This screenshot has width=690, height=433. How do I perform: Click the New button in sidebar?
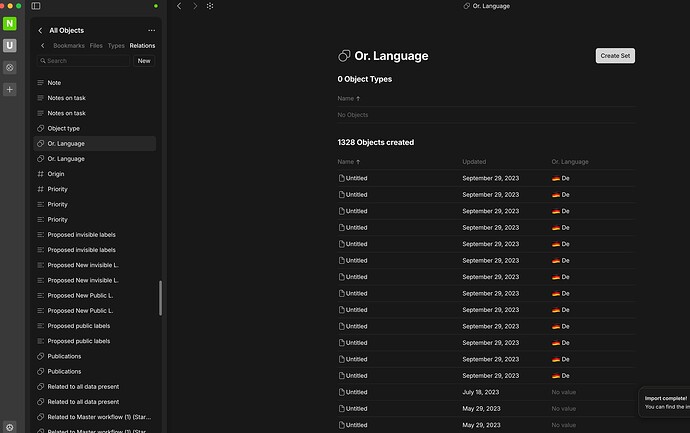(144, 61)
